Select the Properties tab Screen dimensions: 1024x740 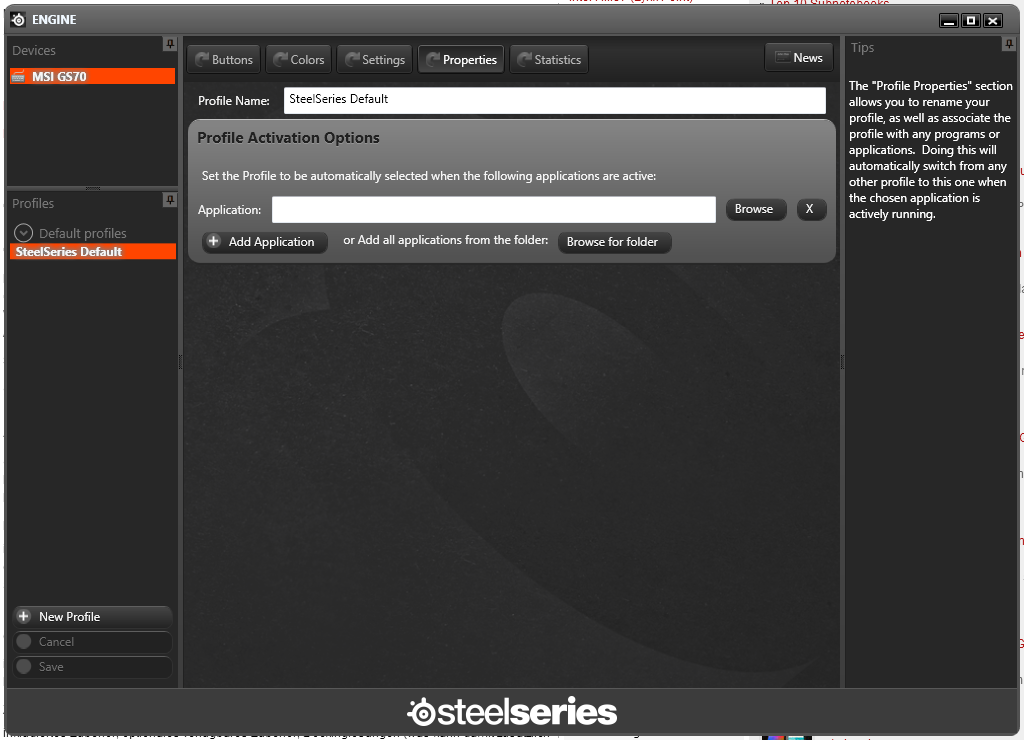pyautogui.click(x=461, y=59)
